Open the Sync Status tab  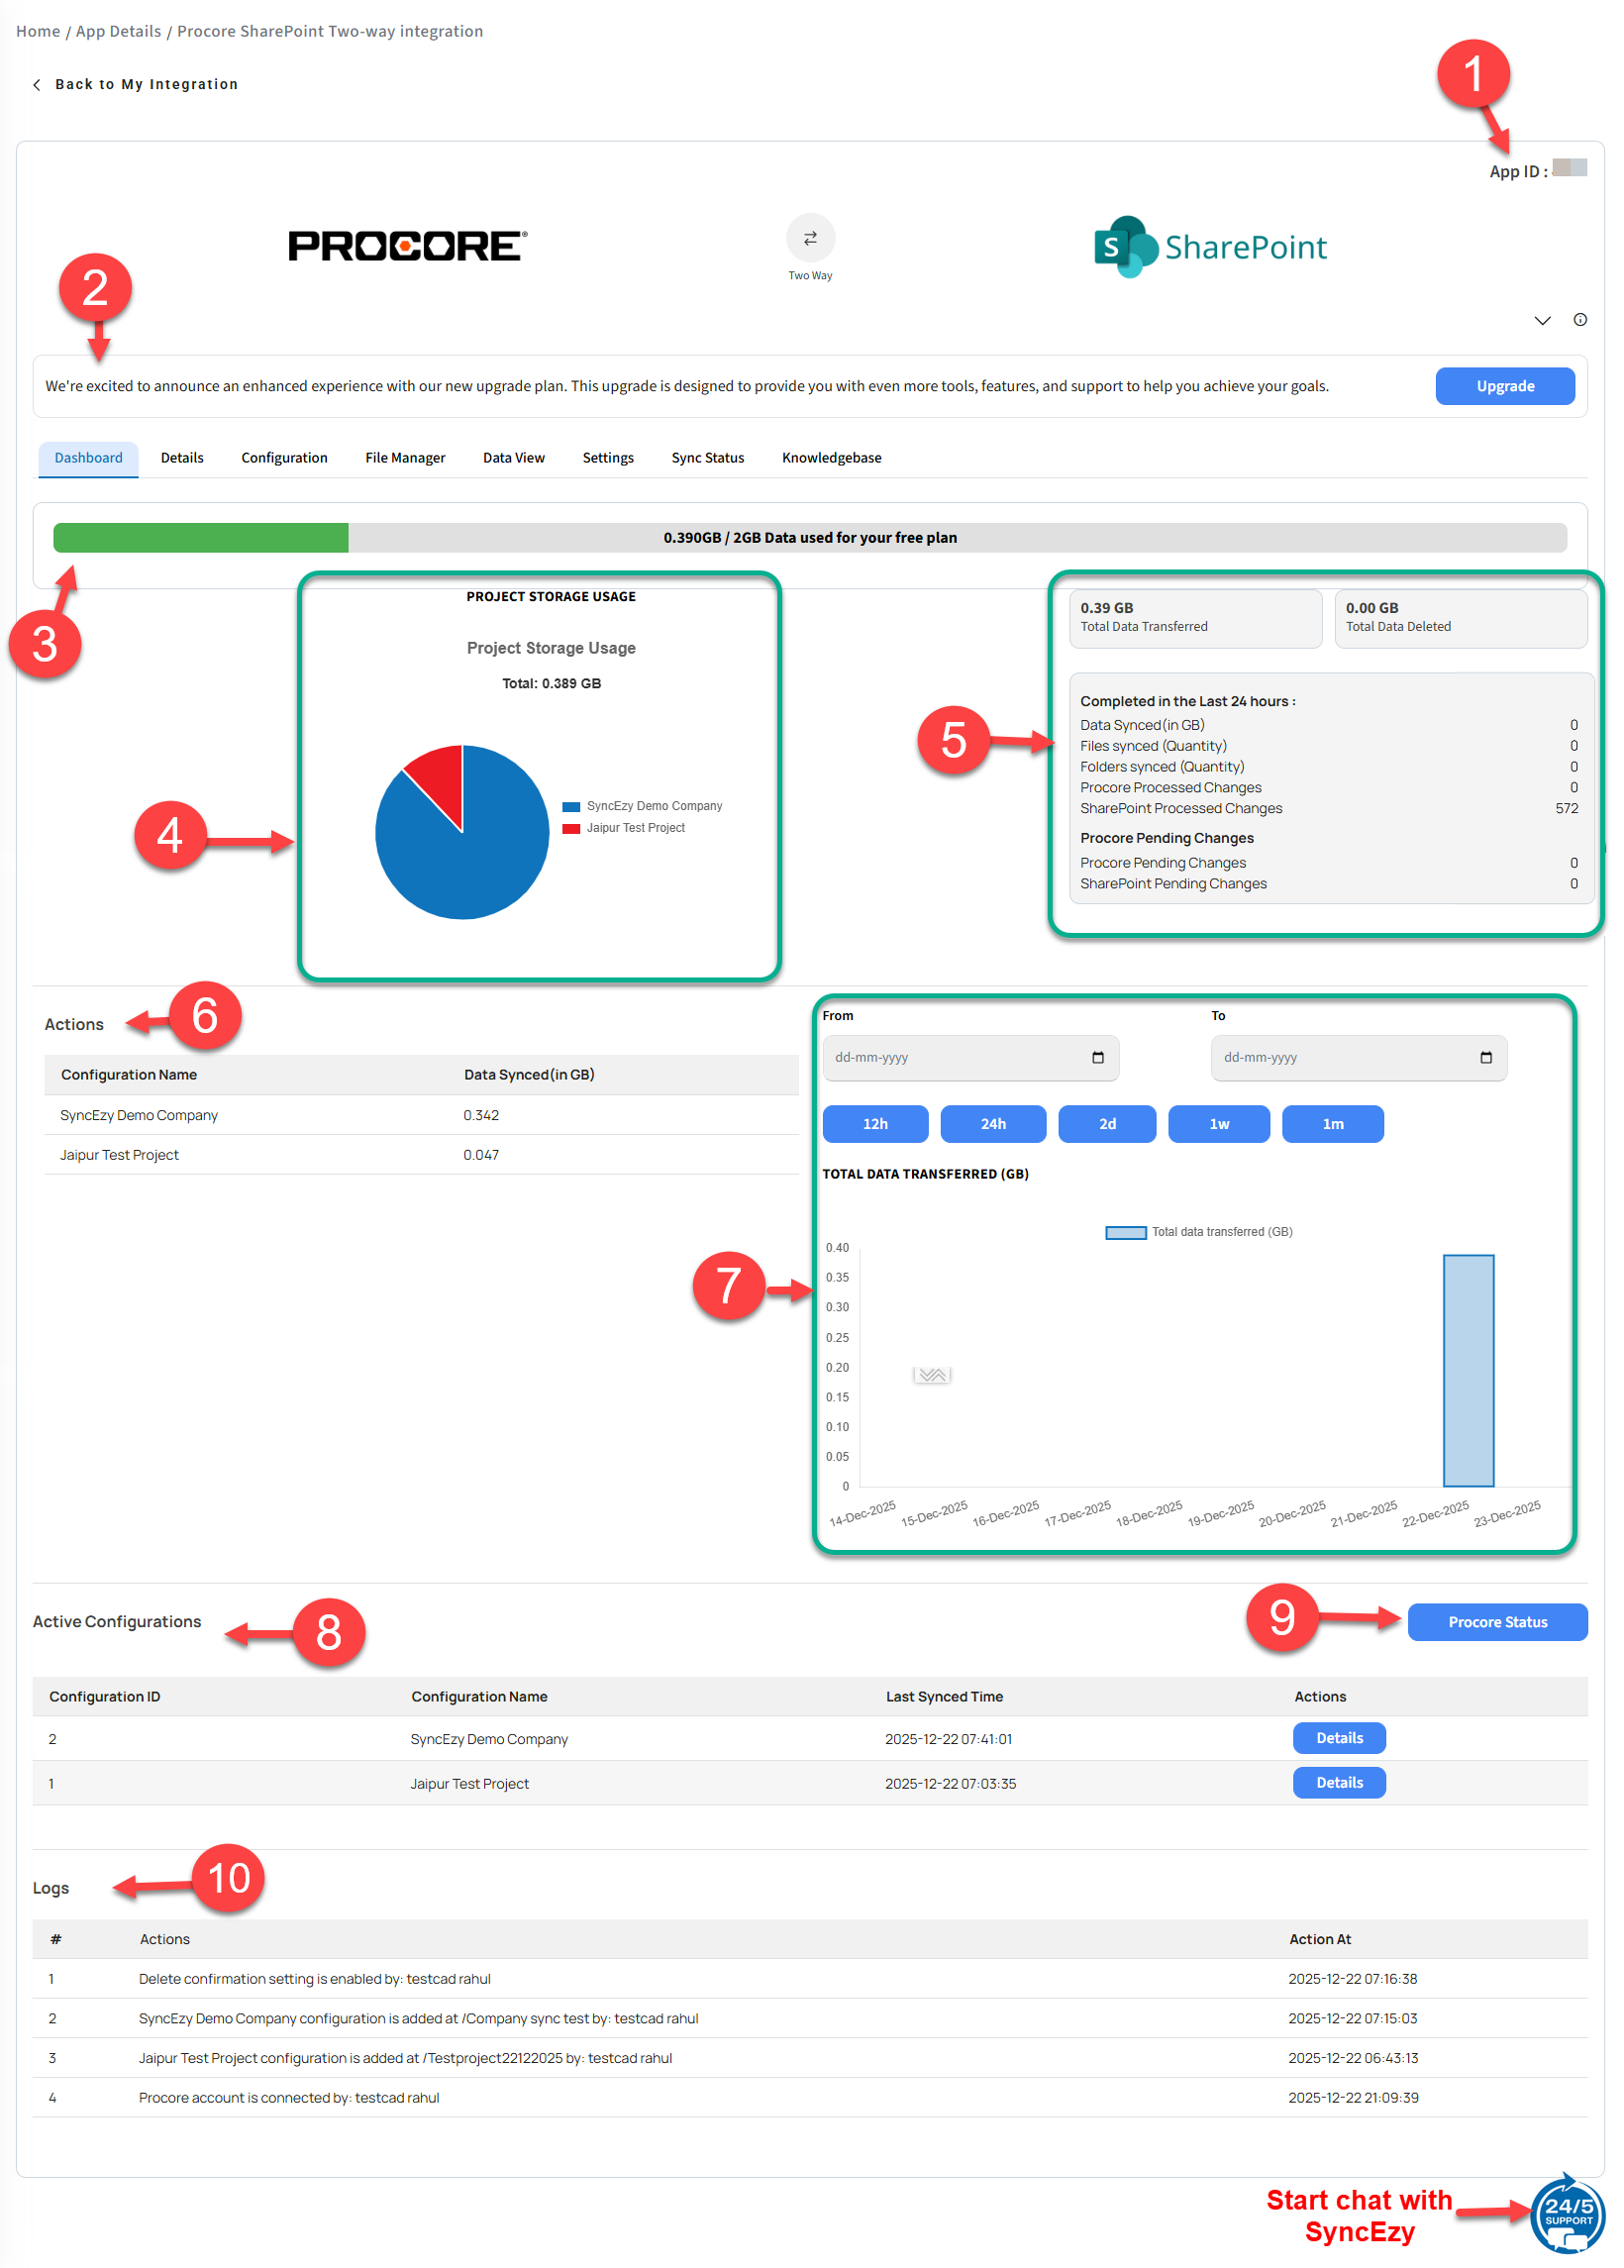pos(707,458)
